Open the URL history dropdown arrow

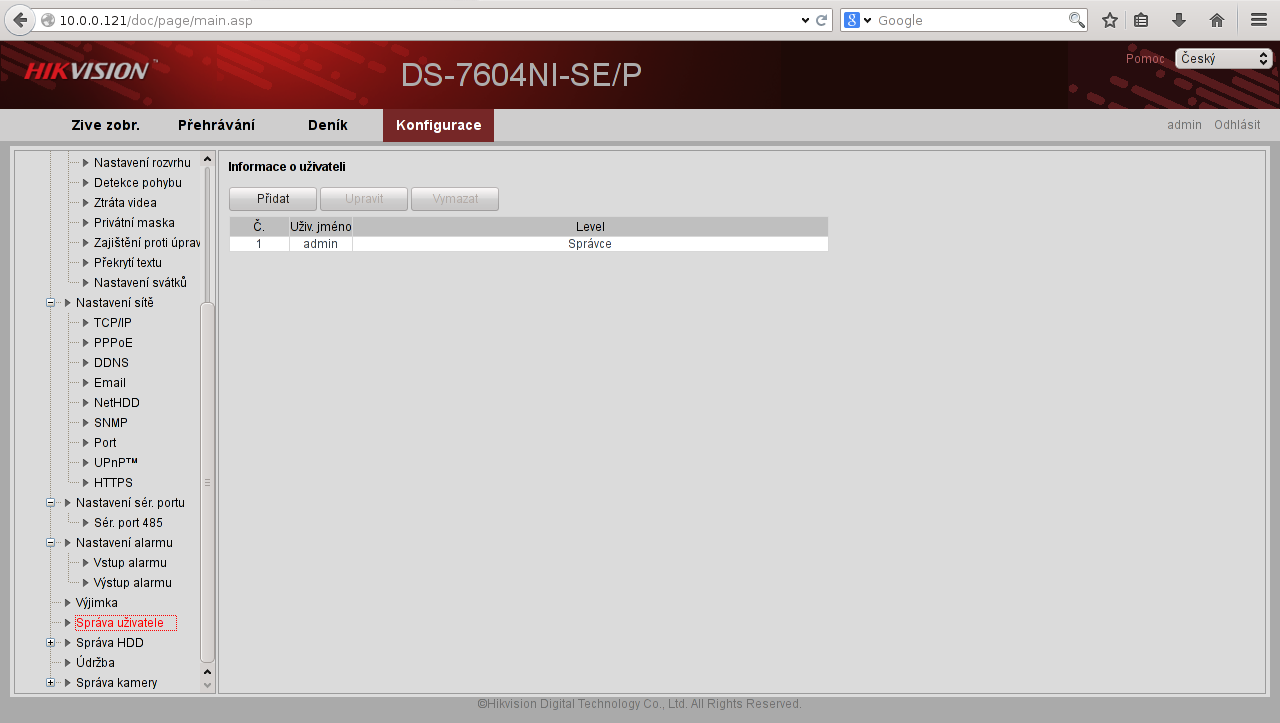pos(806,20)
